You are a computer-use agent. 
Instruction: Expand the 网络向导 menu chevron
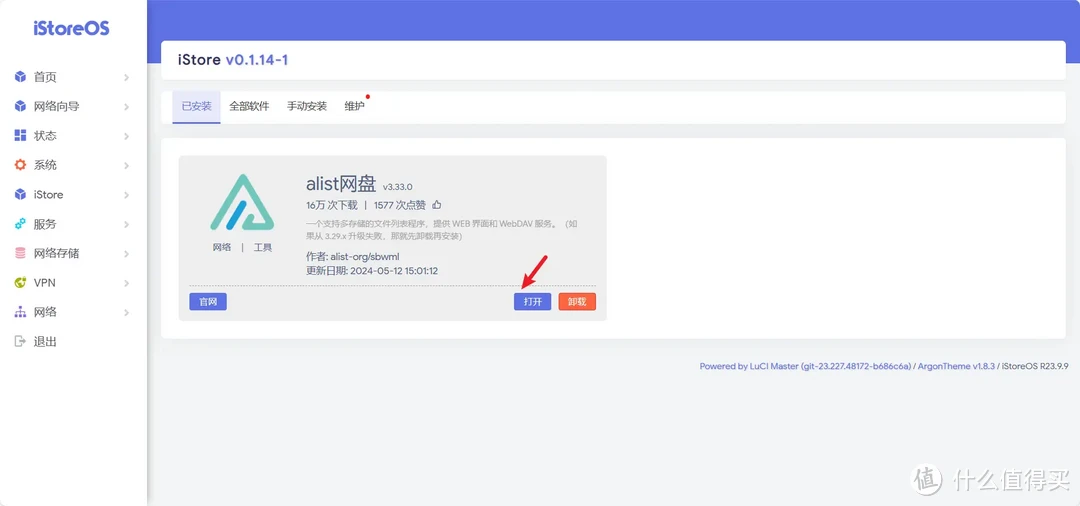point(127,107)
